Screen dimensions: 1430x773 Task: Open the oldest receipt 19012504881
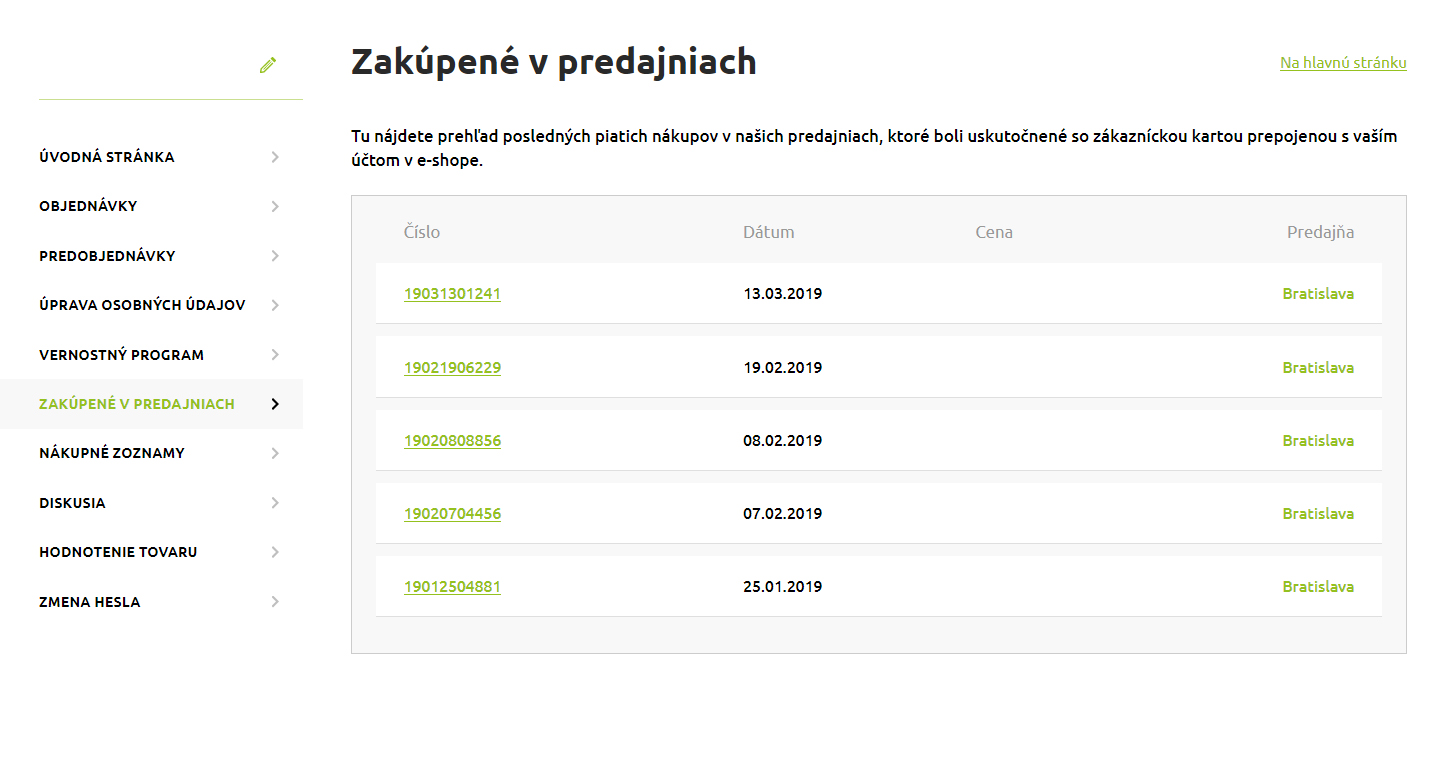[452, 586]
